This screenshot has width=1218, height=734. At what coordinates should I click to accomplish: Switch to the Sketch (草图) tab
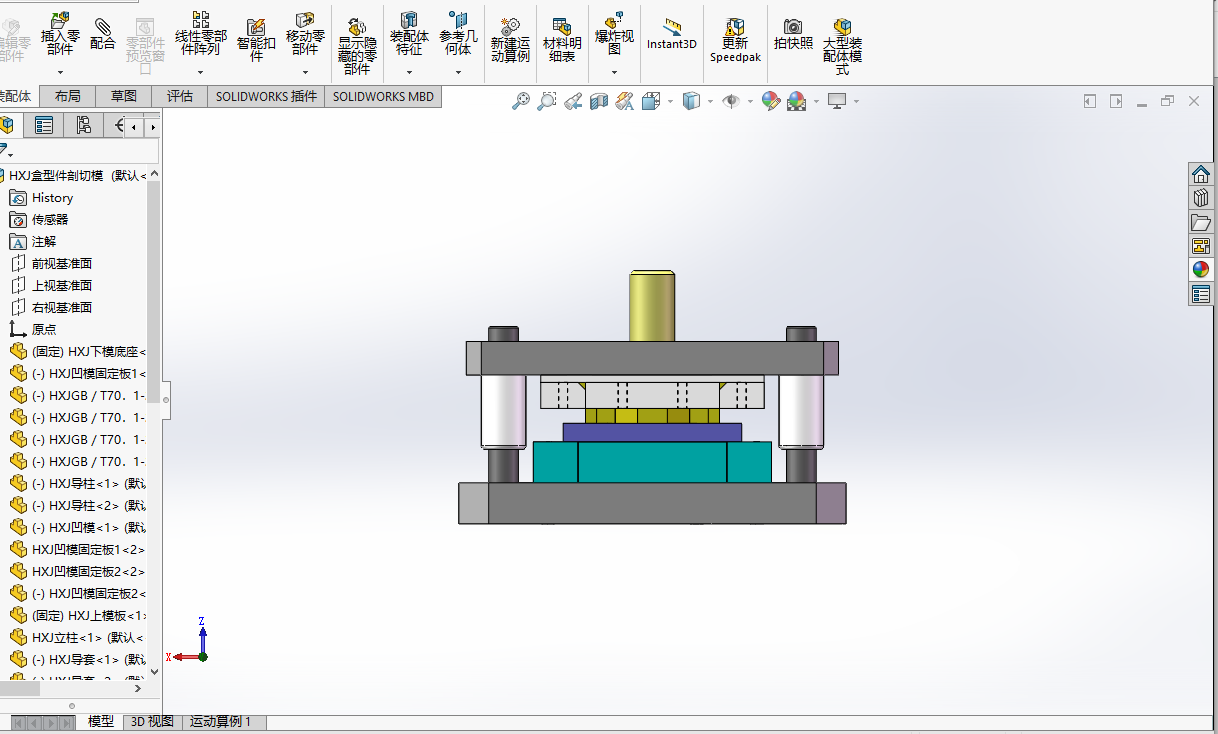pyautogui.click(x=124, y=96)
